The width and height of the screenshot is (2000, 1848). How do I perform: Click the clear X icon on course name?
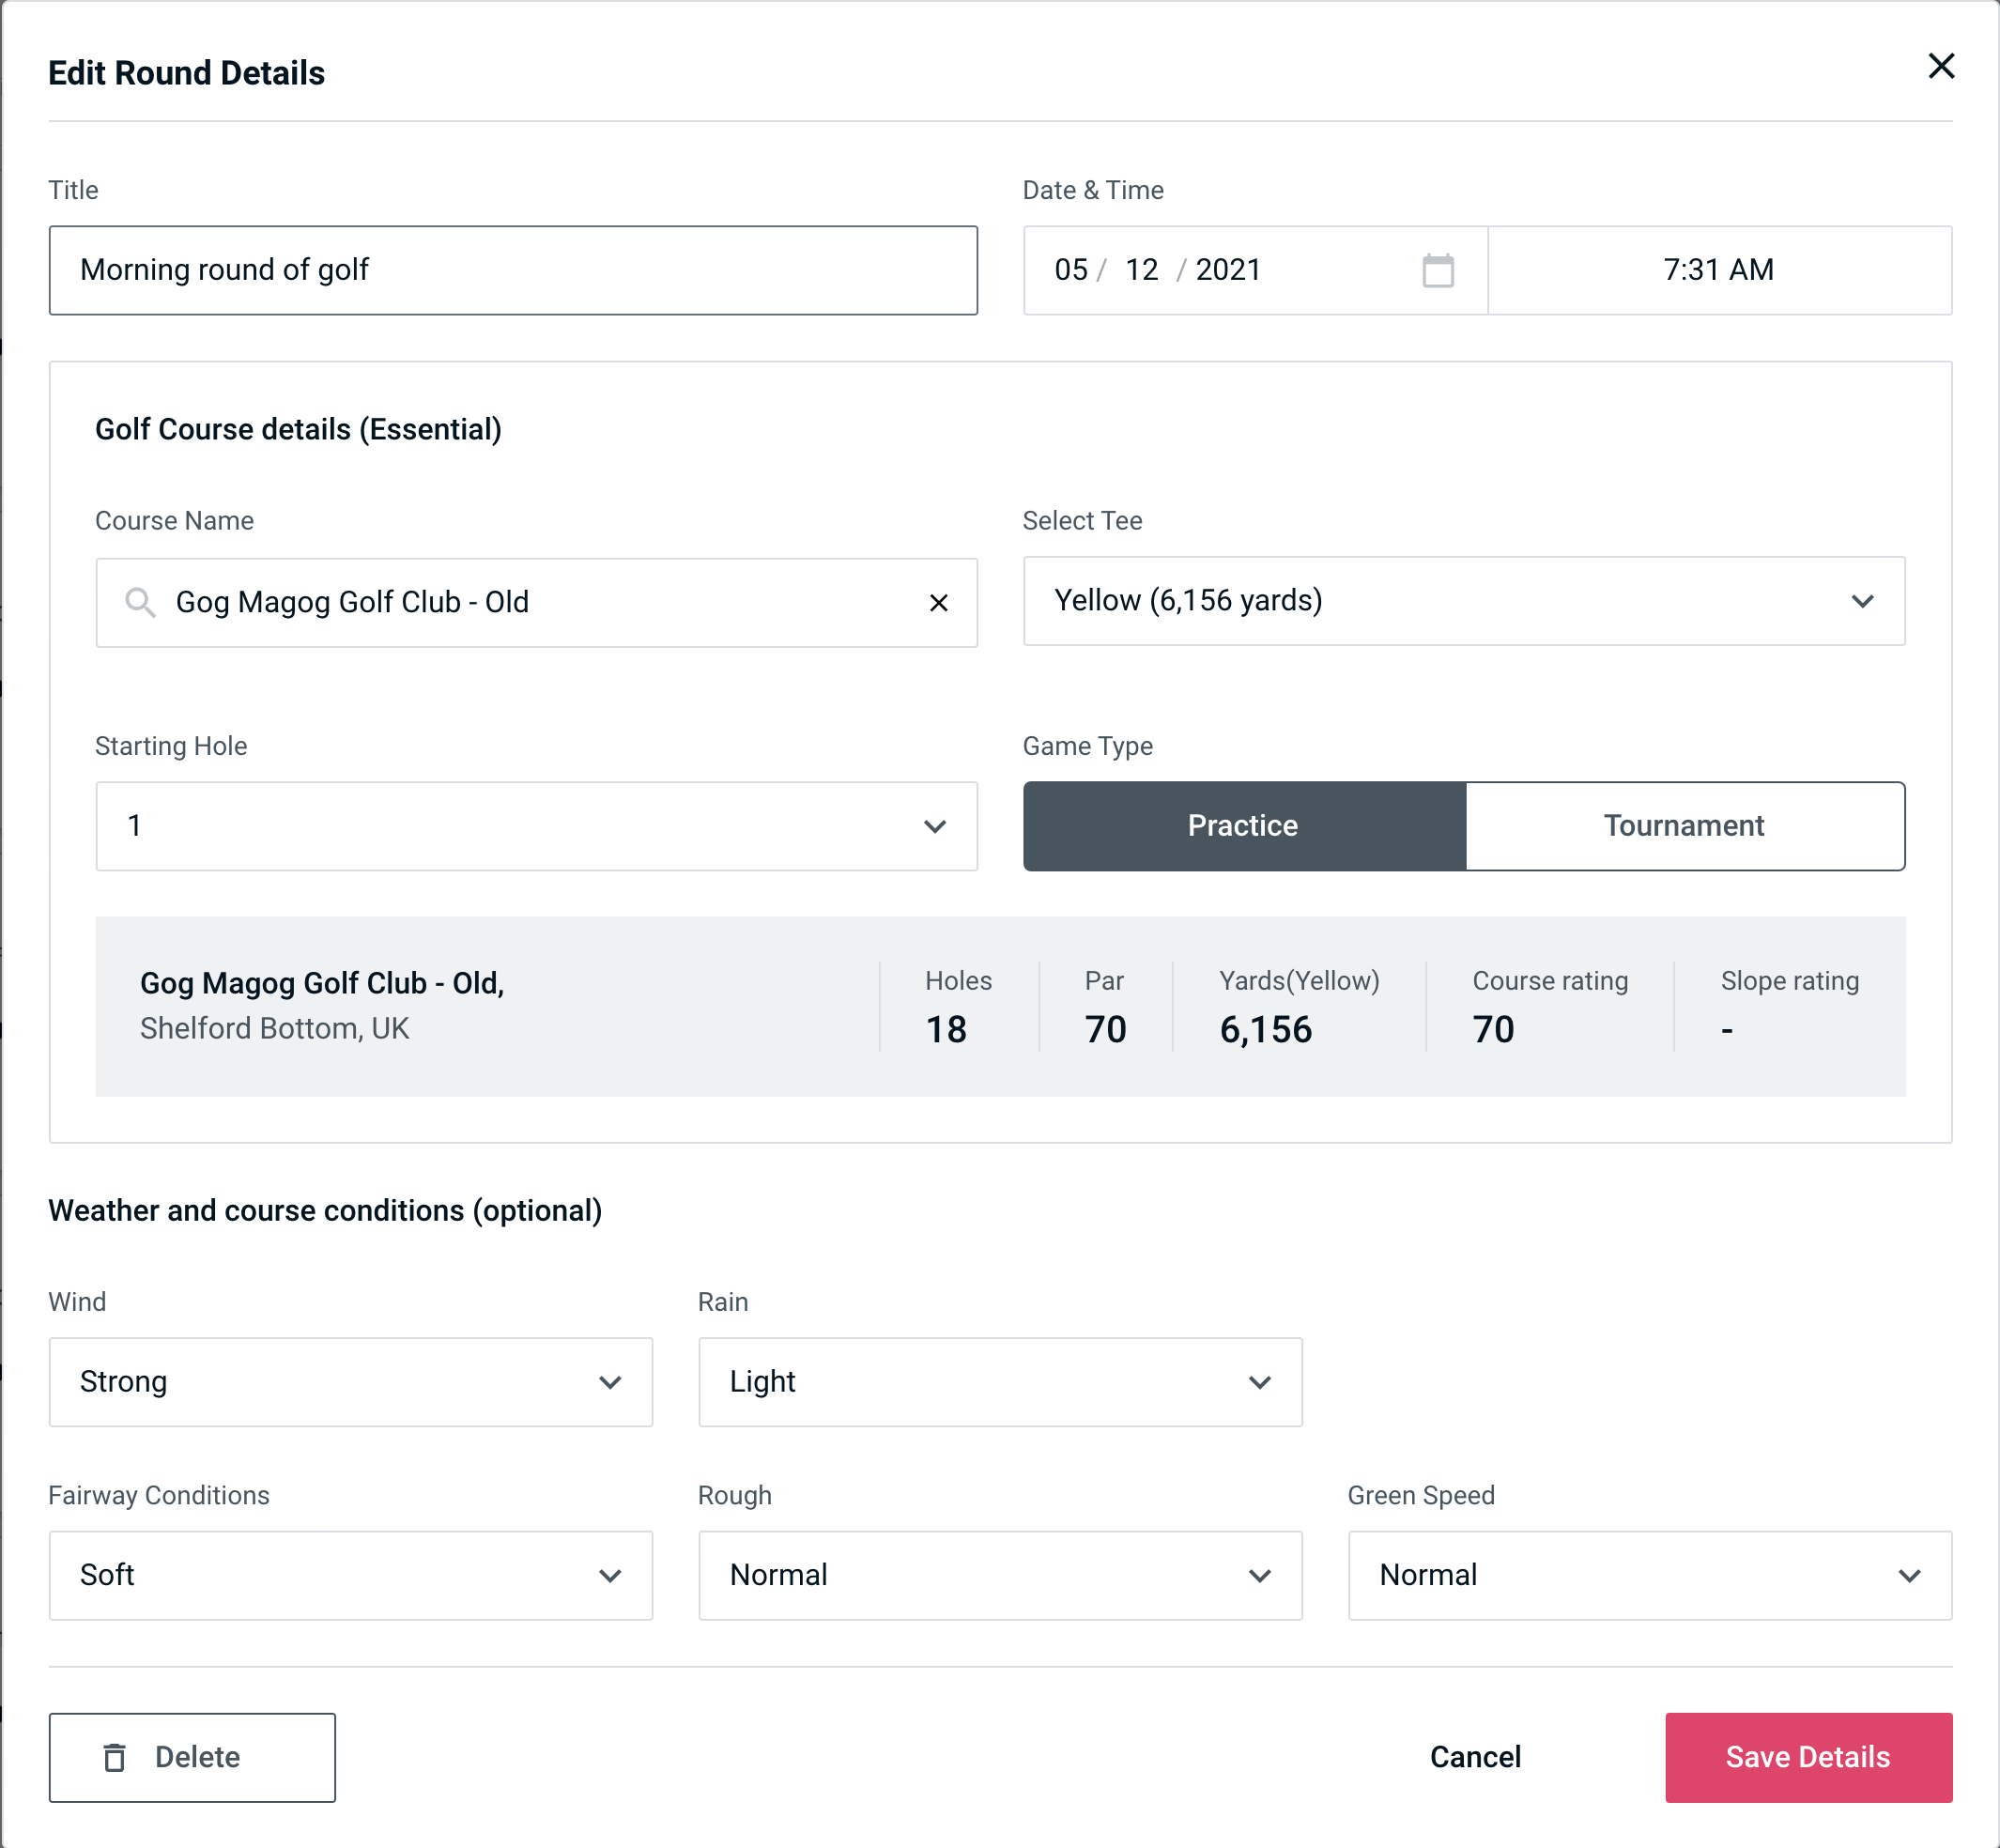tap(941, 601)
